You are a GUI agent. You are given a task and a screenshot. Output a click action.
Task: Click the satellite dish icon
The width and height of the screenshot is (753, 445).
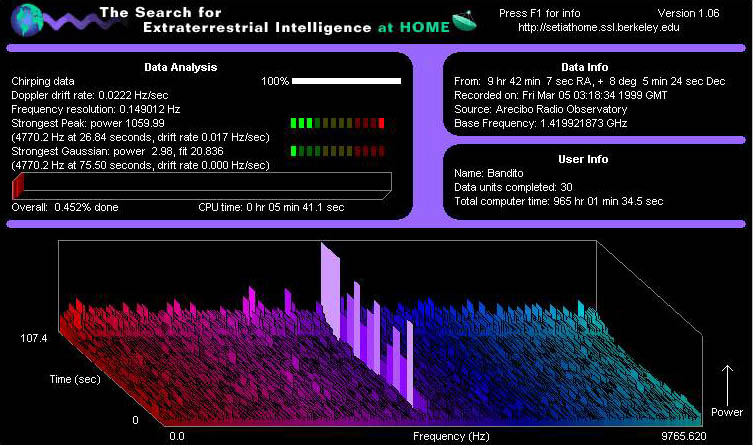click(x=464, y=22)
